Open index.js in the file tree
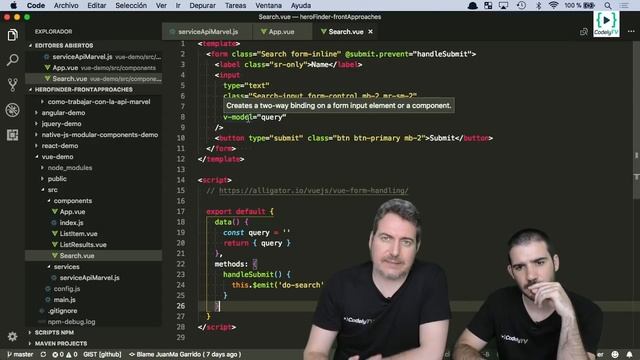Viewport: 640px width, 360px height. point(71,223)
